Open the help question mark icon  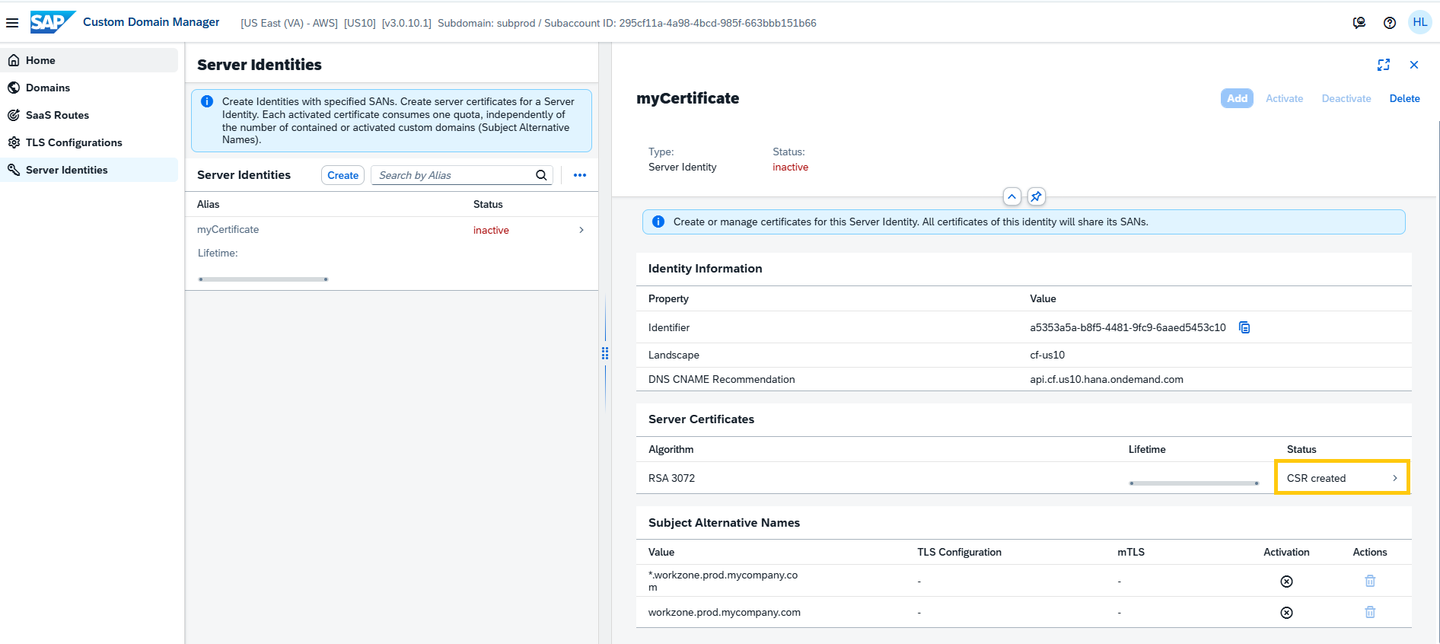(x=1389, y=22)
